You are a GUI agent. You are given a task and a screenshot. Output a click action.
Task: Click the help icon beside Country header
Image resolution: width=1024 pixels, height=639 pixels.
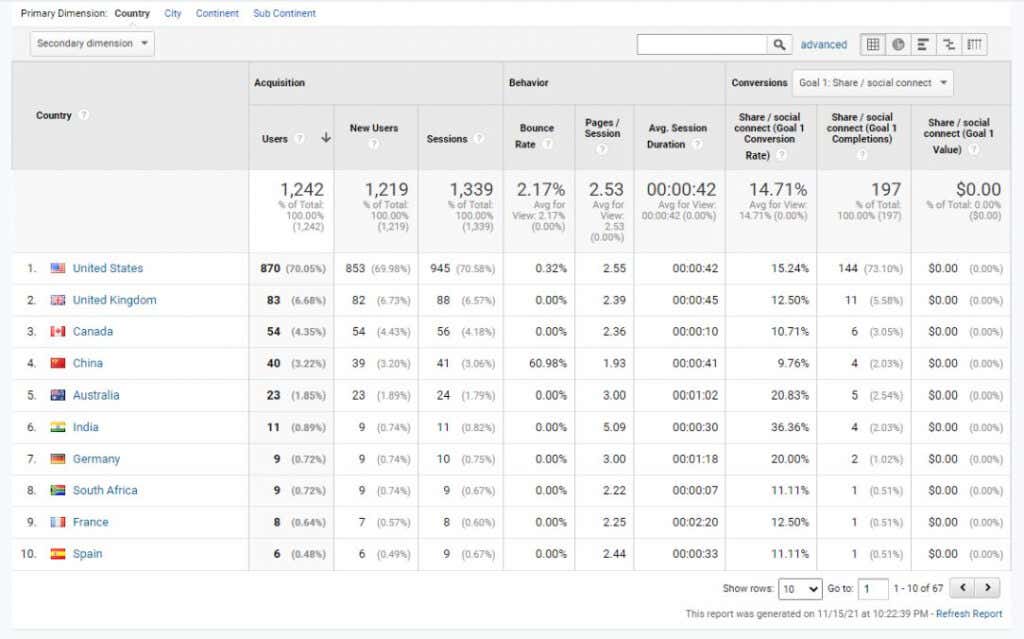84,115
